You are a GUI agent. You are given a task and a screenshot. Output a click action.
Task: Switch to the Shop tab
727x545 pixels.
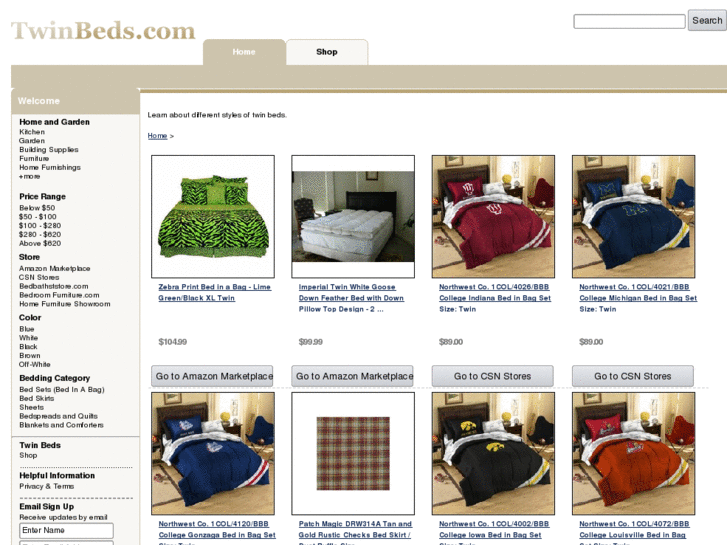click(x=327, y=52)
